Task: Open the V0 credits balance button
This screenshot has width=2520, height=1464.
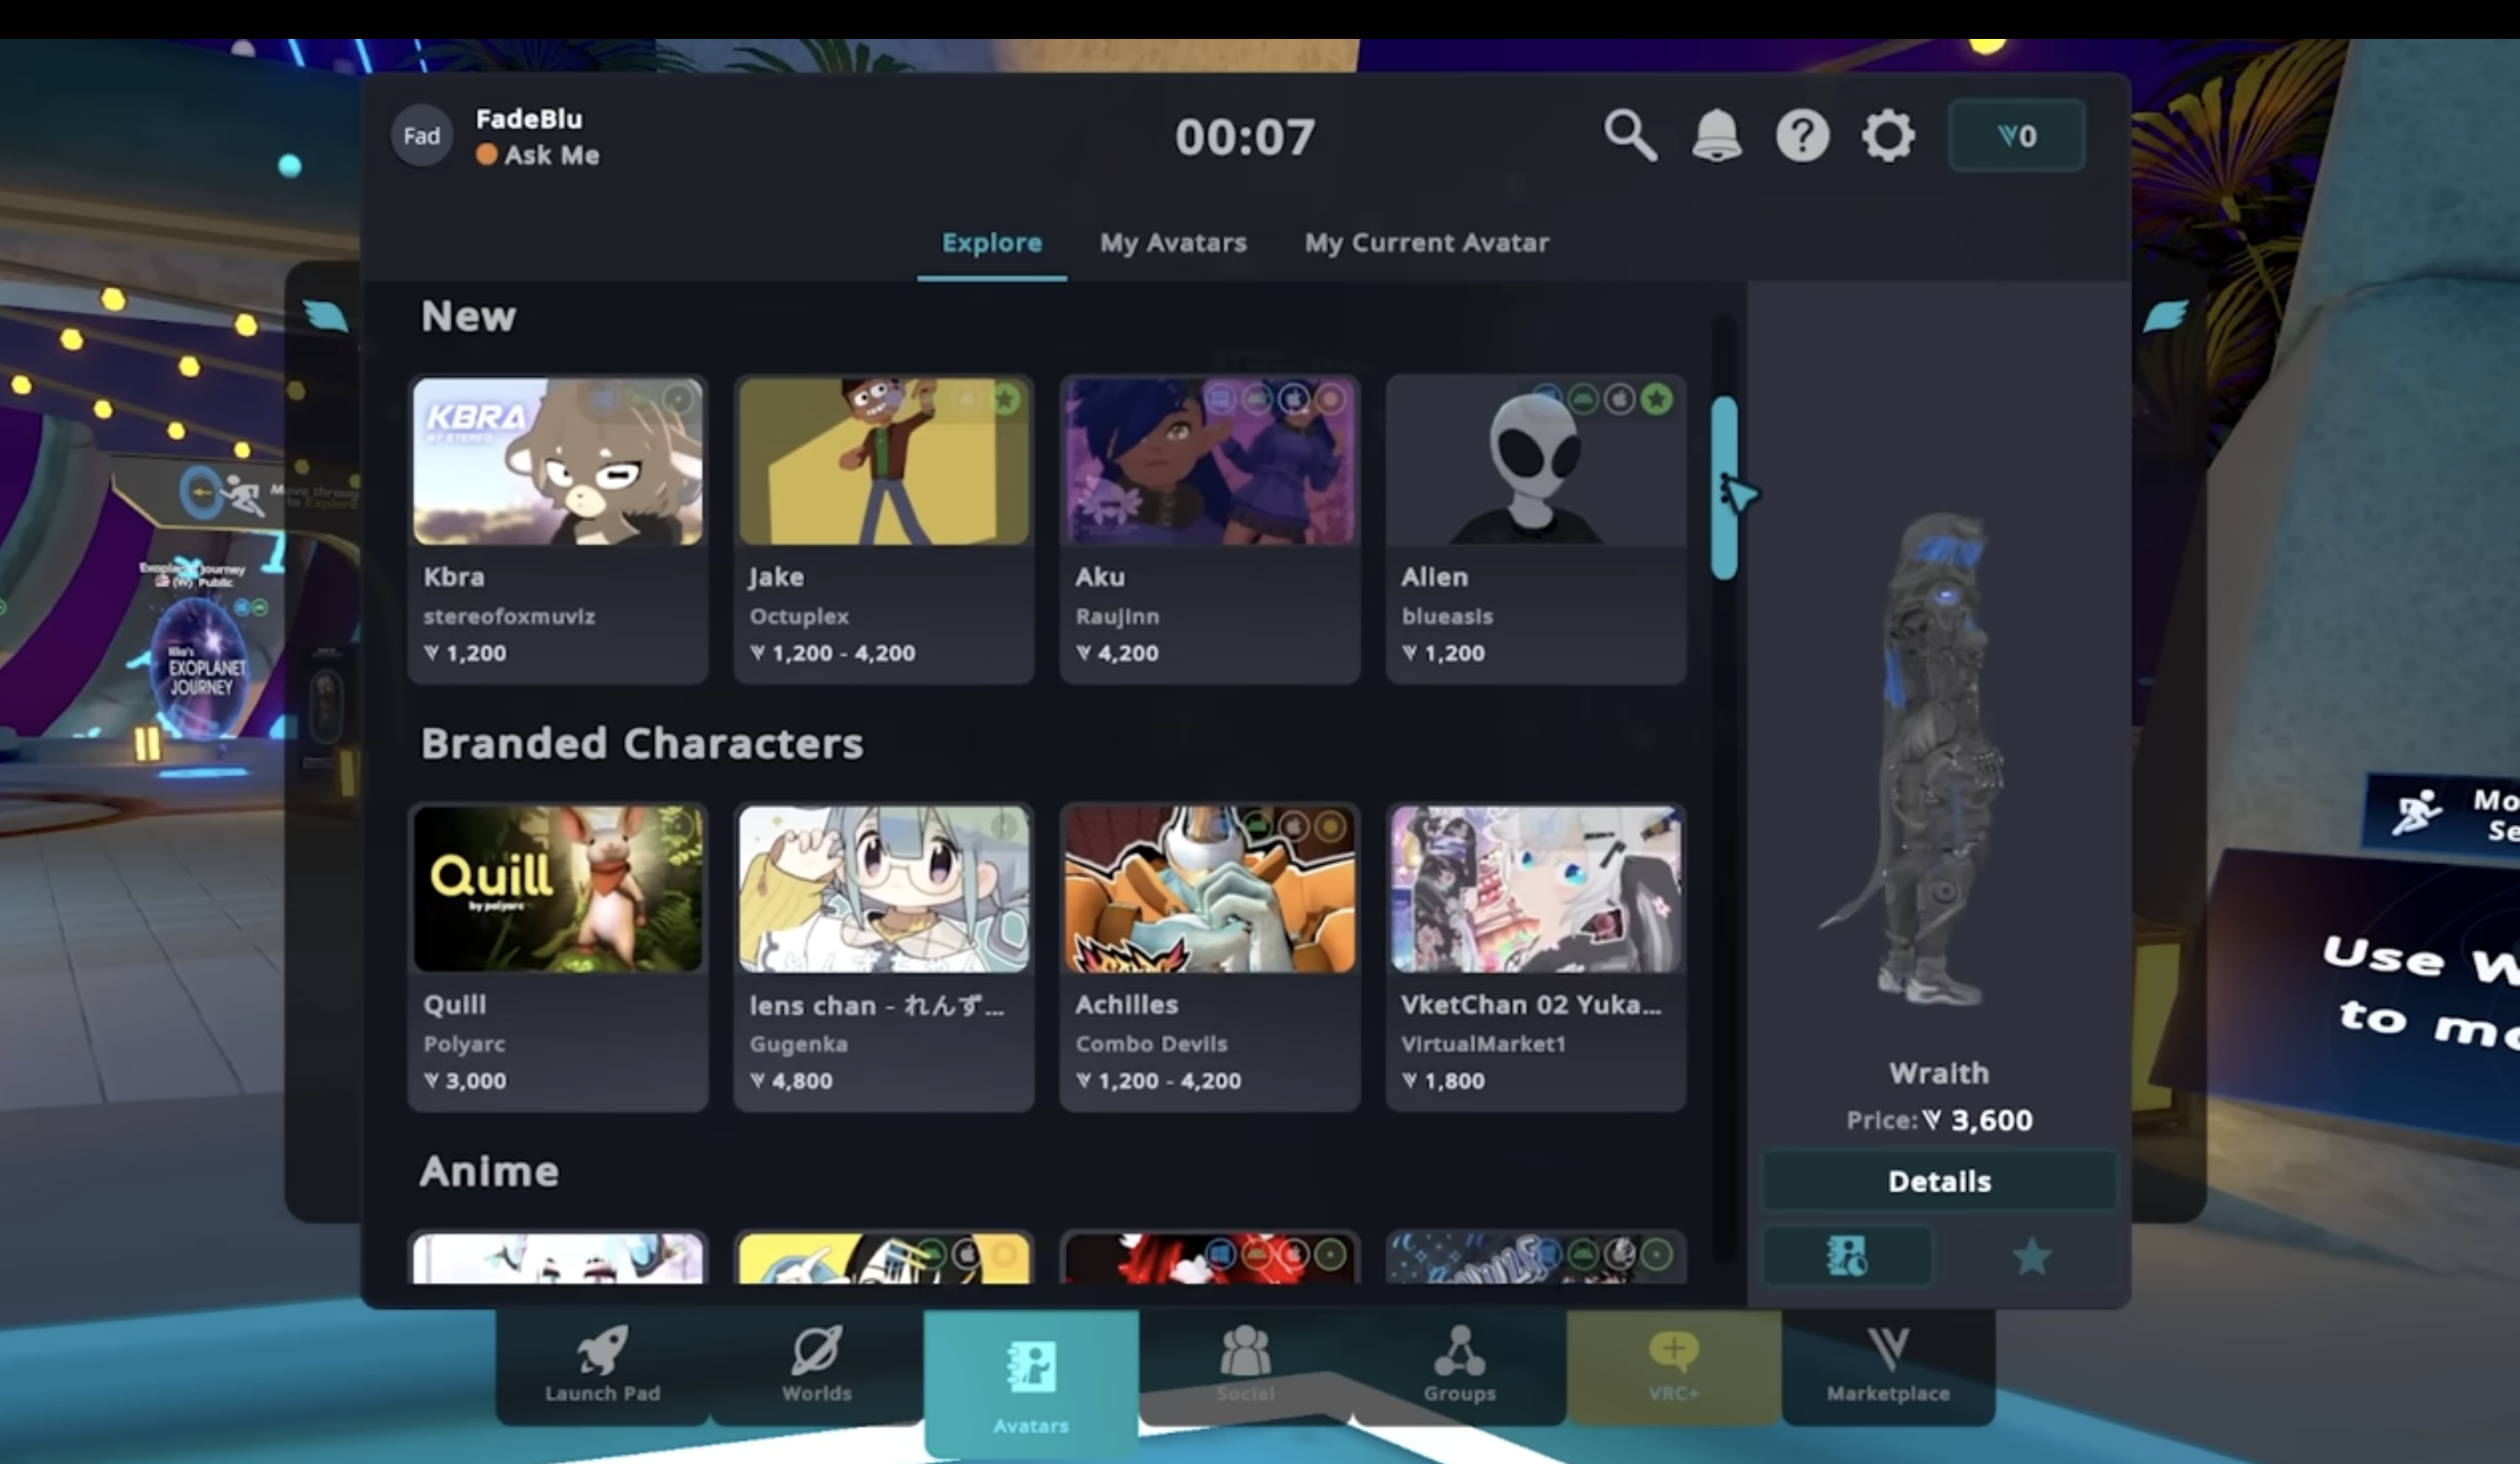Action: (x=2016, y=136)
